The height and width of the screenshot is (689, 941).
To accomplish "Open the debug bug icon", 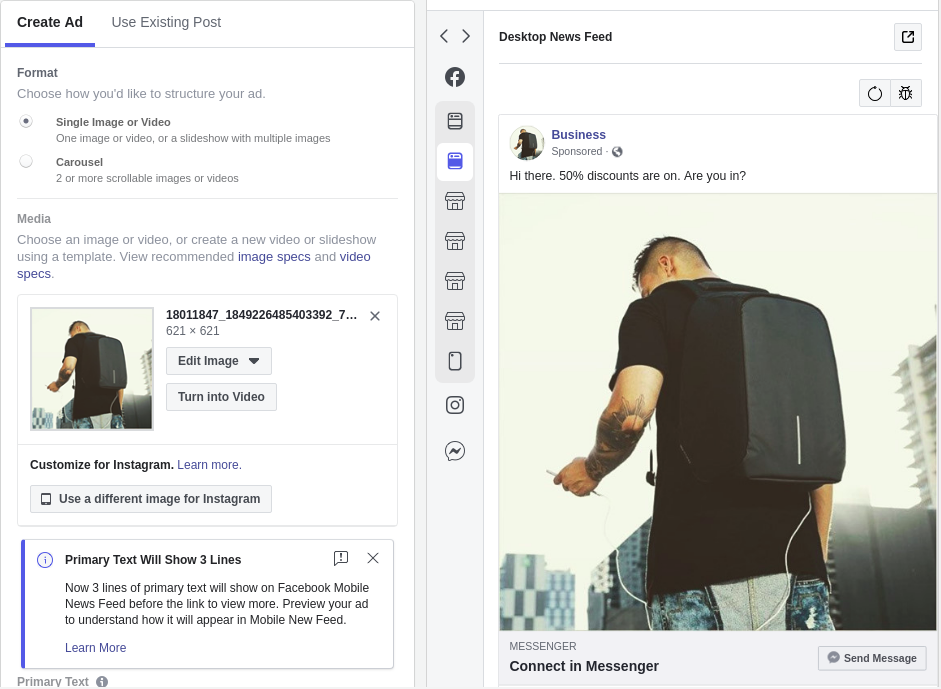I will coord(905,92).
